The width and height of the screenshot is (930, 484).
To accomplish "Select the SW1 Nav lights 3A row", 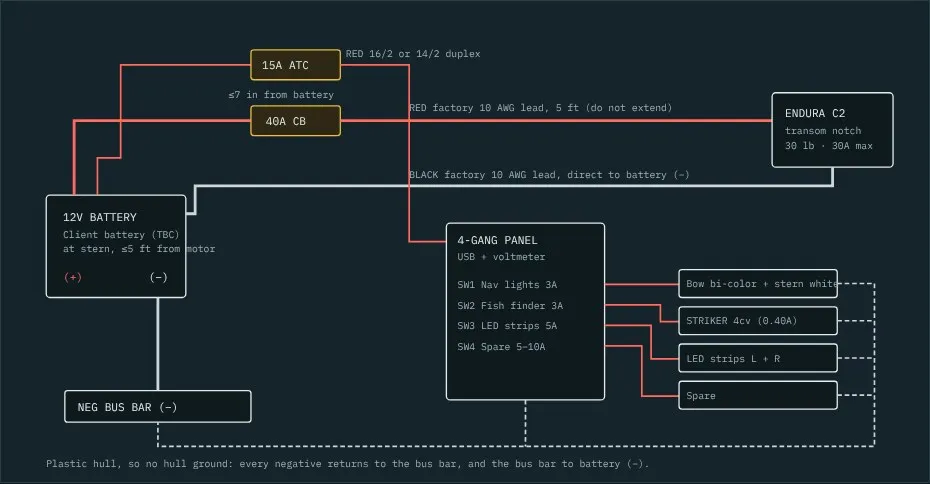I will coord(507,285).
